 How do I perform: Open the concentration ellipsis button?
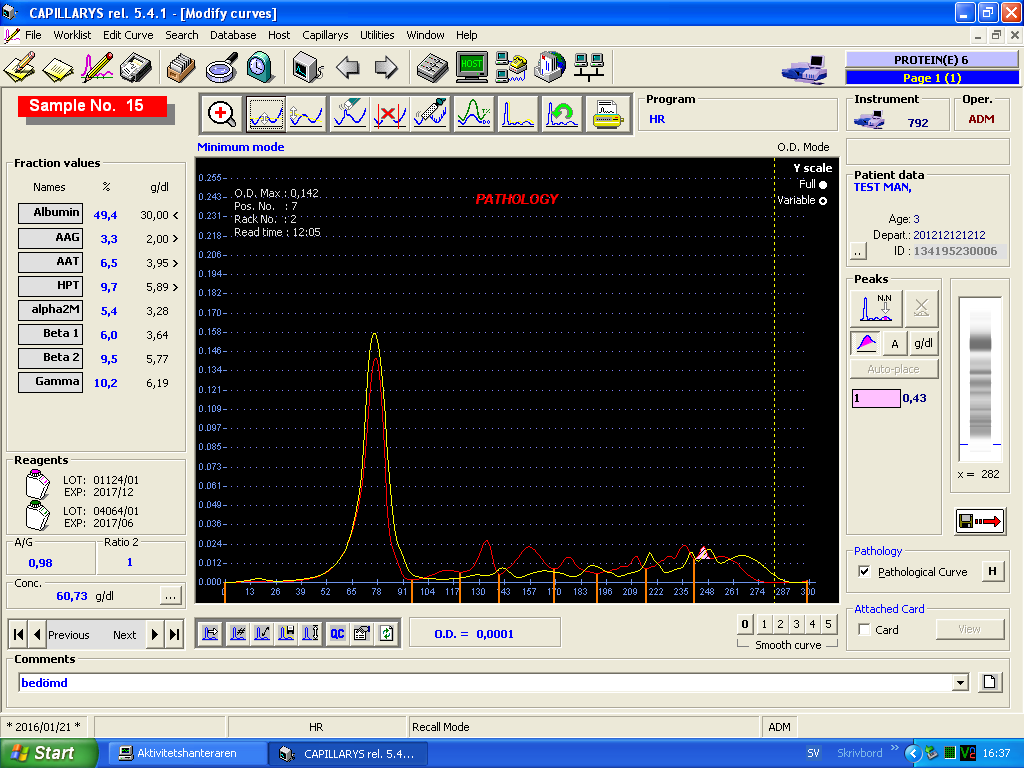point(170,596)
